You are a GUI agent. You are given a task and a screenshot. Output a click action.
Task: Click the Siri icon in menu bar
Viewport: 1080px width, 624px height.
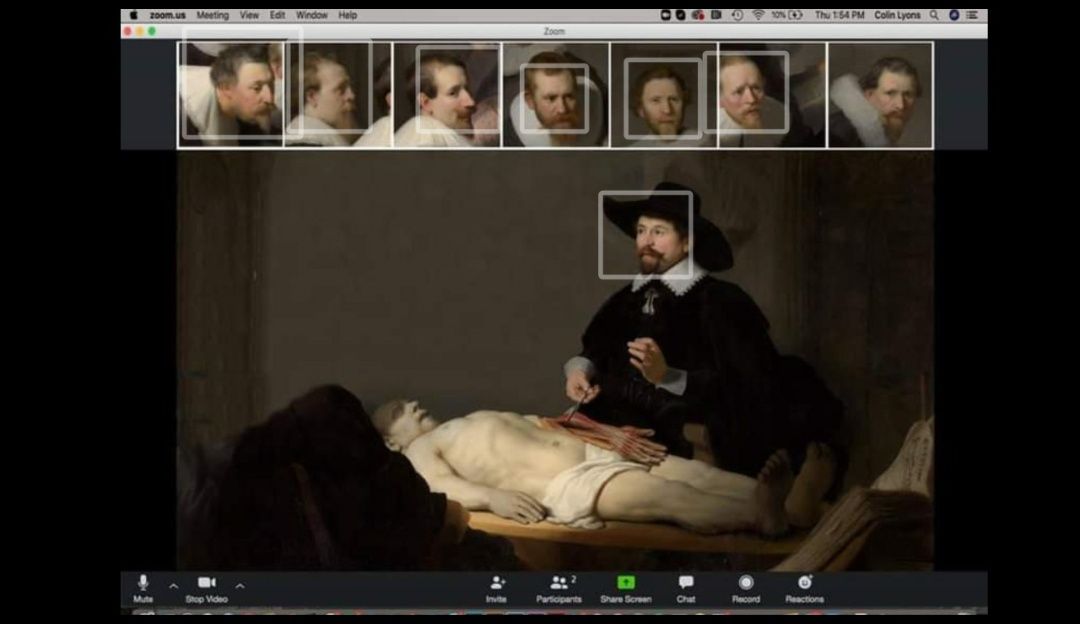(954, 14)
